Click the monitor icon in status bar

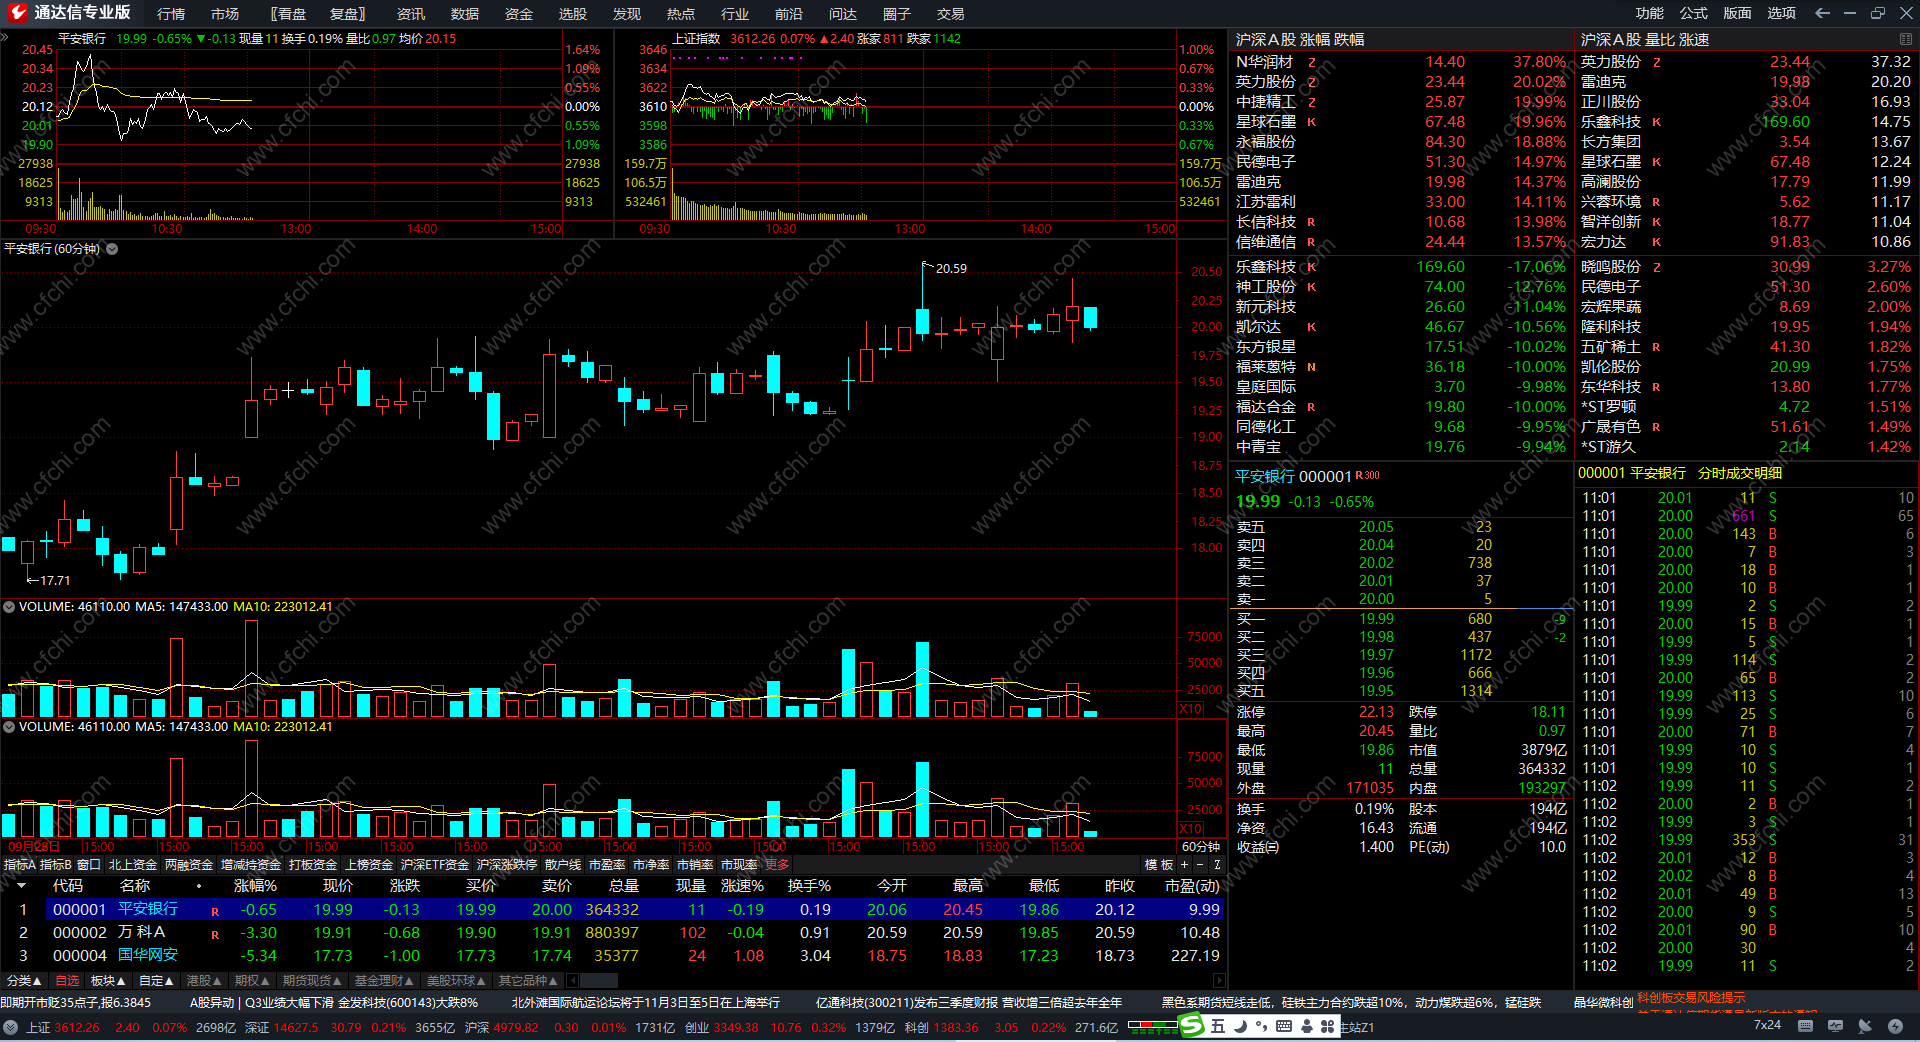tap(1836, 1026)
